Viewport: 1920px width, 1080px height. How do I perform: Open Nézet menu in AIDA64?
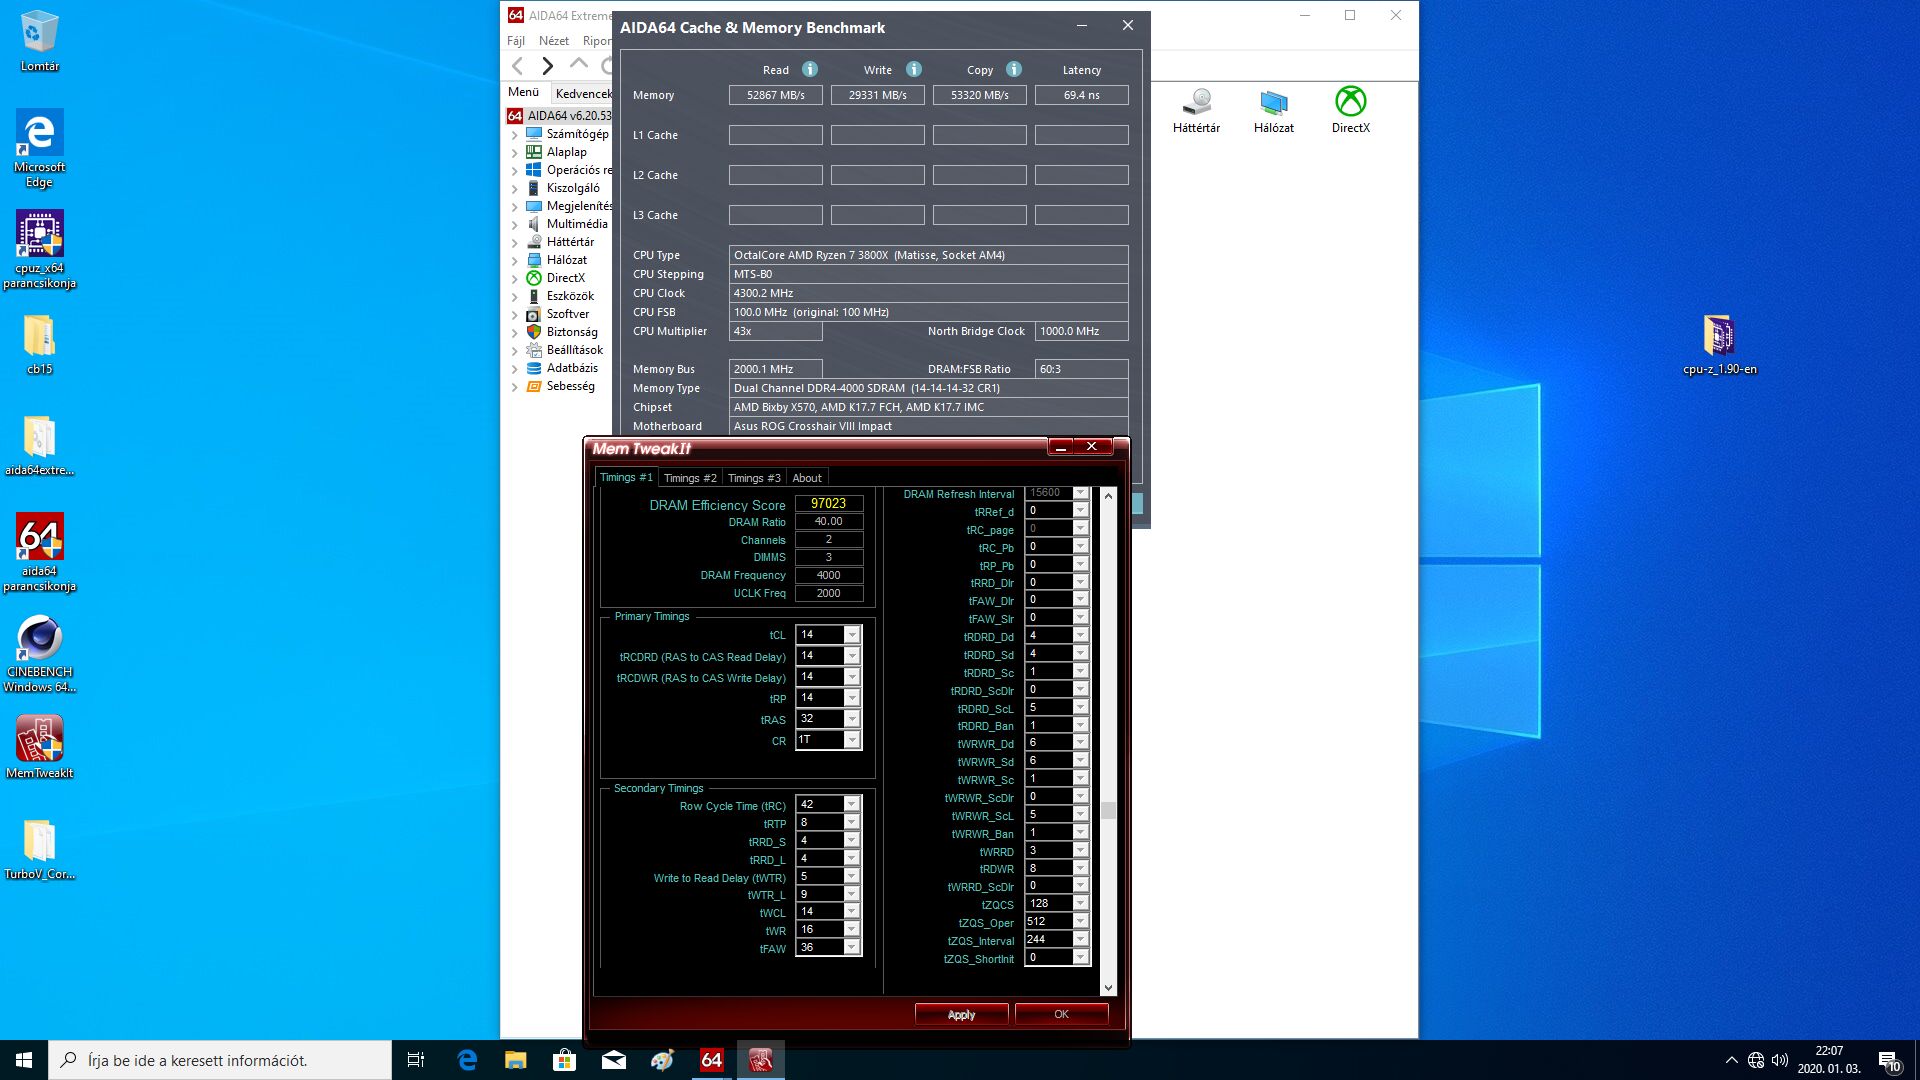554,41
